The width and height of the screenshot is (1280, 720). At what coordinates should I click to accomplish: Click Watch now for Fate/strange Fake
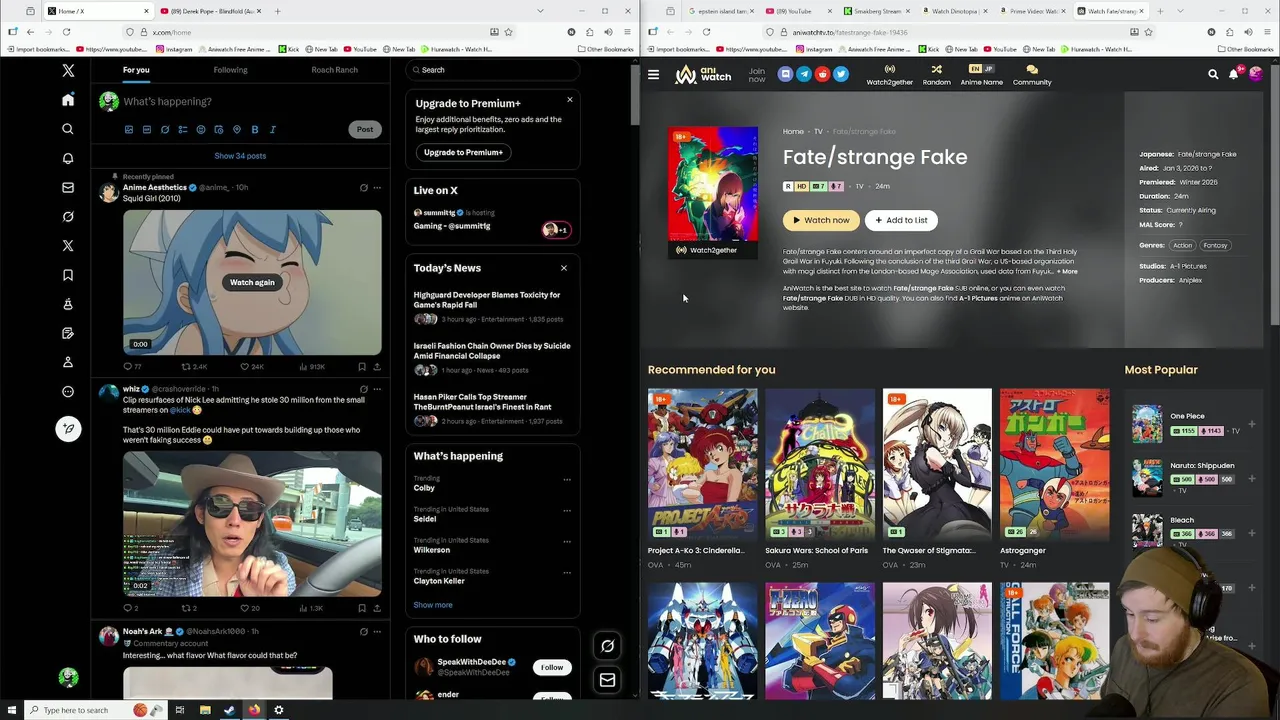821,220
